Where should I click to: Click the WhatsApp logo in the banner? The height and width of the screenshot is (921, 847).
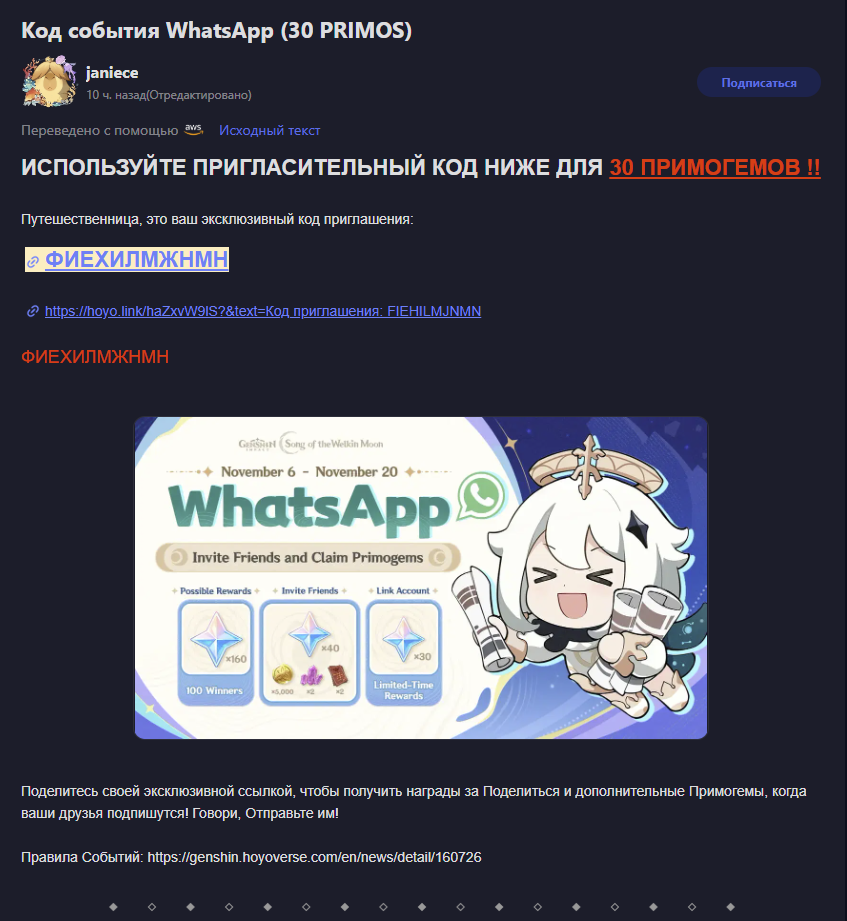point(480,496)
